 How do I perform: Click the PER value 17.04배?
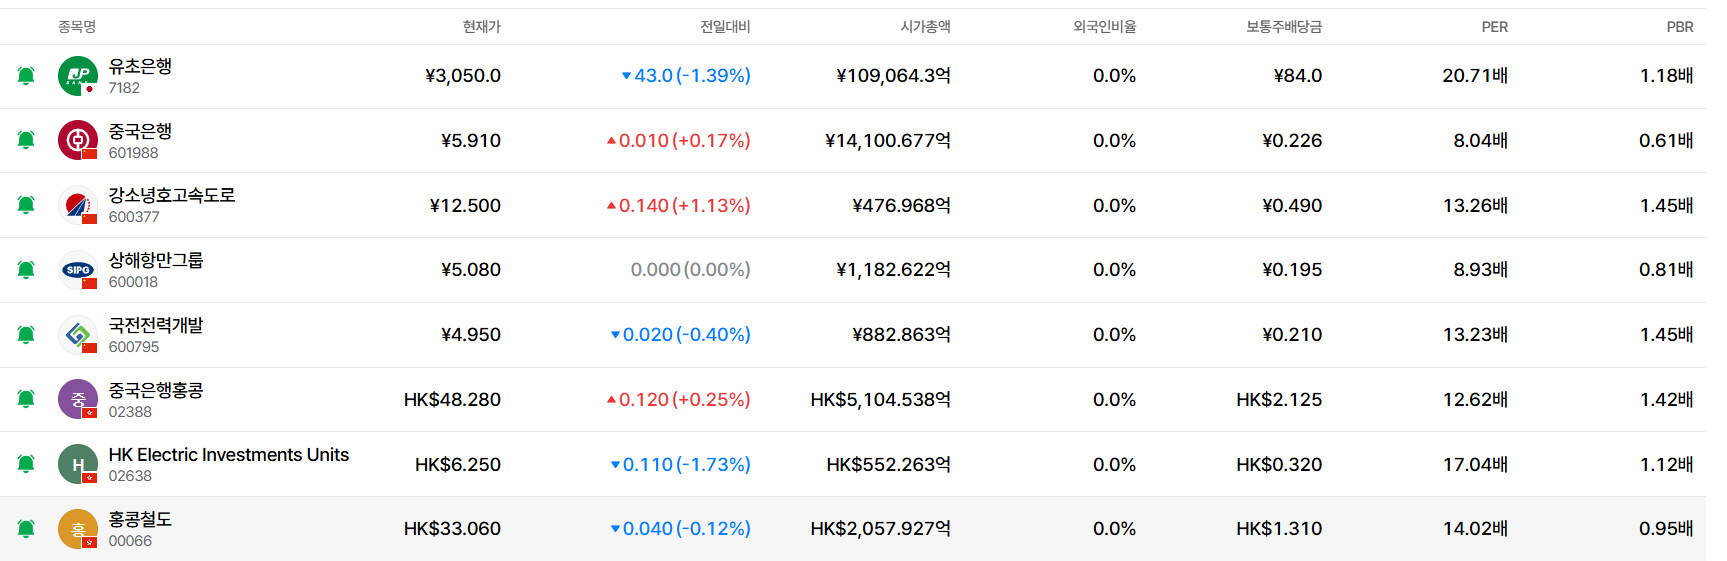1475,464
